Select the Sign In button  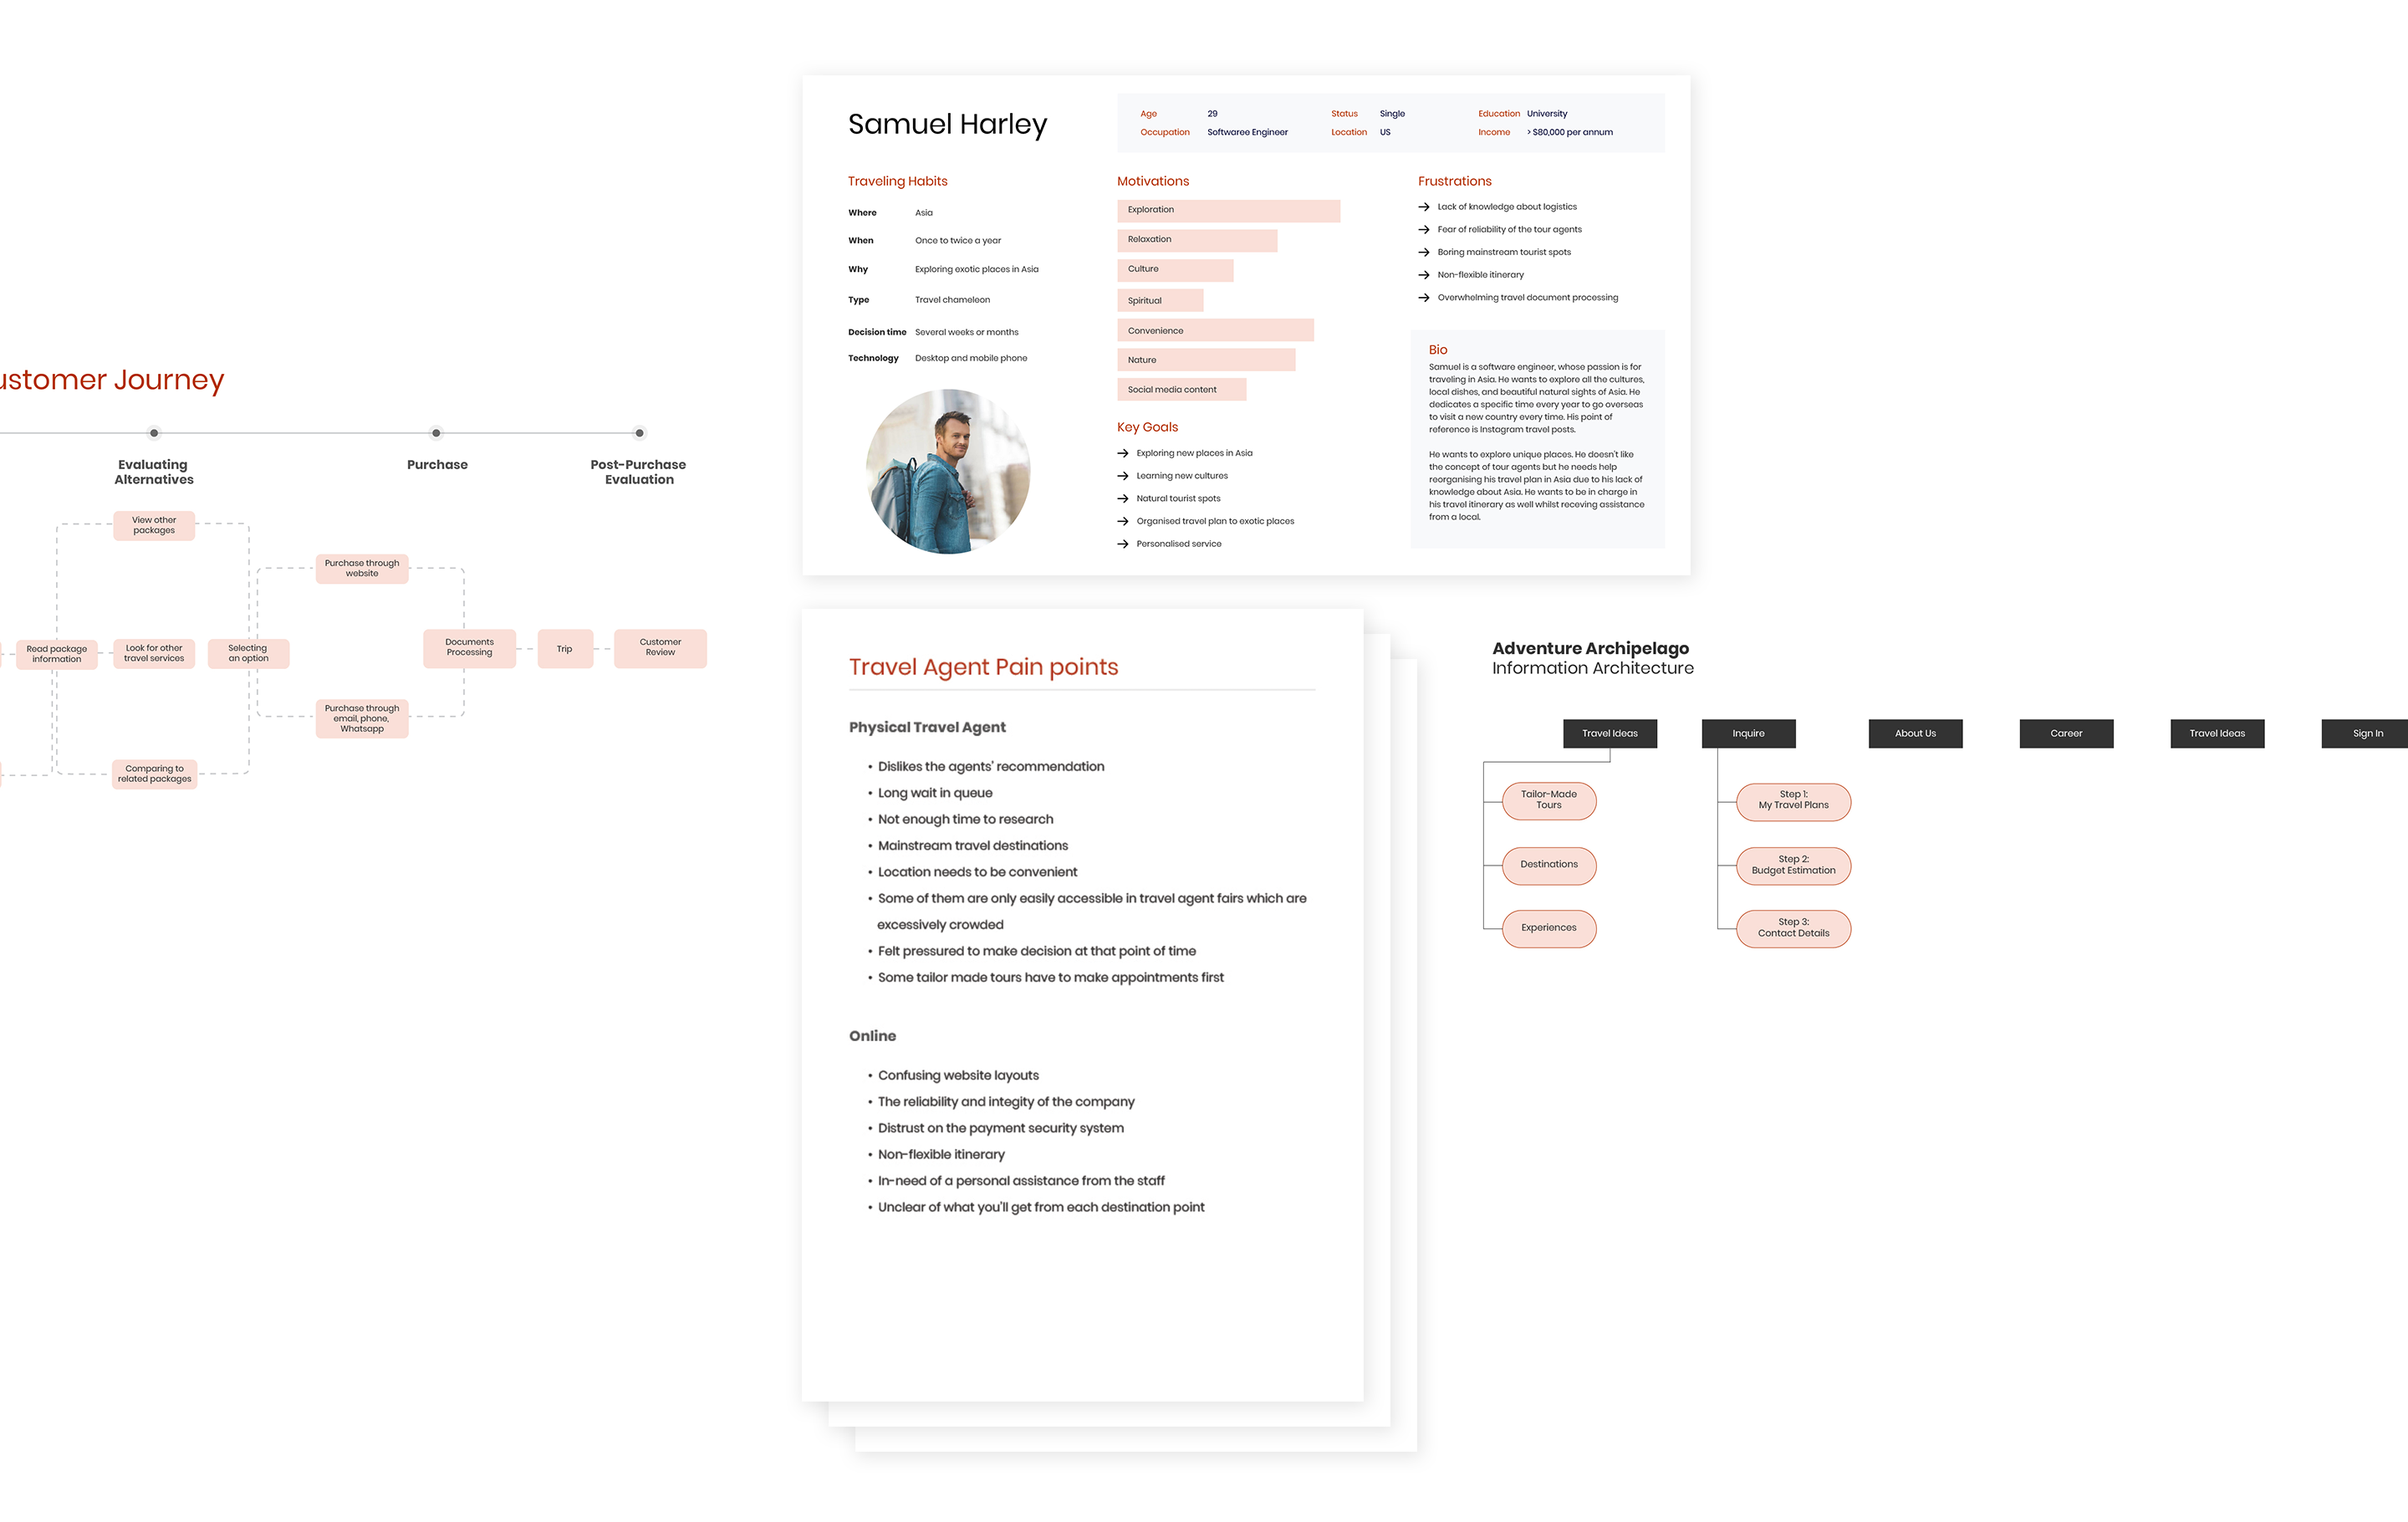tap(2370, 731)
